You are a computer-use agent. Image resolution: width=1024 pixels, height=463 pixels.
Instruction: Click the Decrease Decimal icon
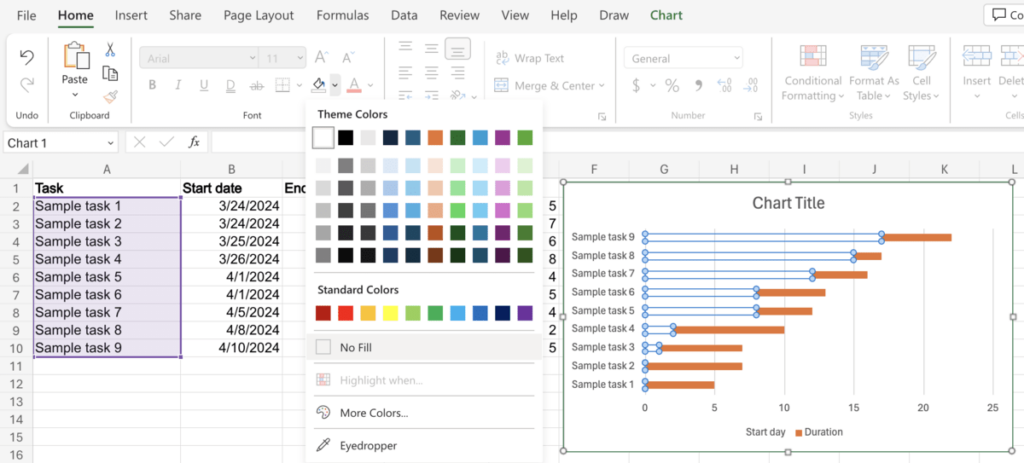click(x=750, y=86)
